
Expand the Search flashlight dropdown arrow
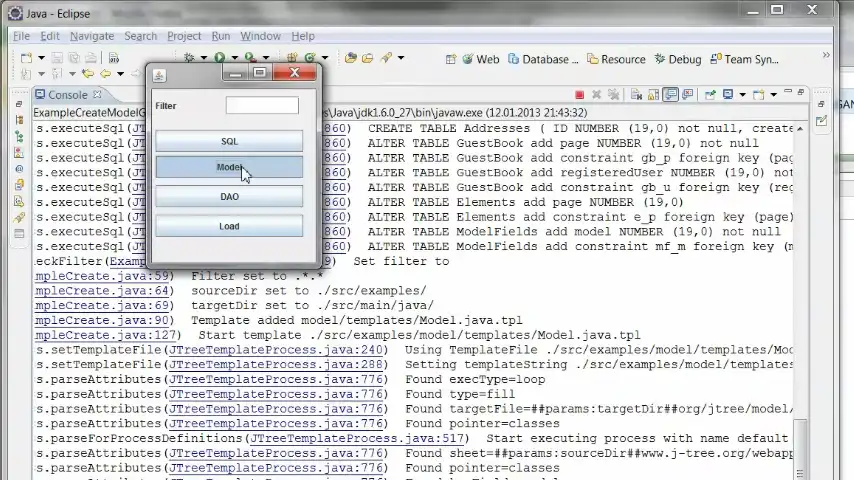(401, 58)
